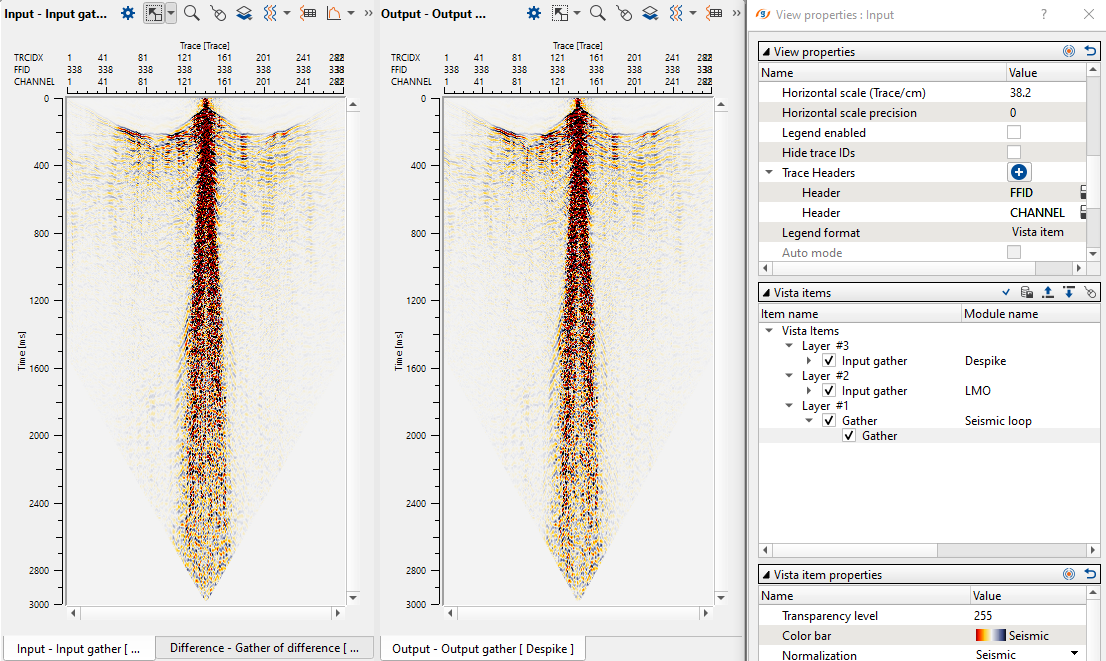
Task: Click the Seismic color bar swatch
Action: 990,636
